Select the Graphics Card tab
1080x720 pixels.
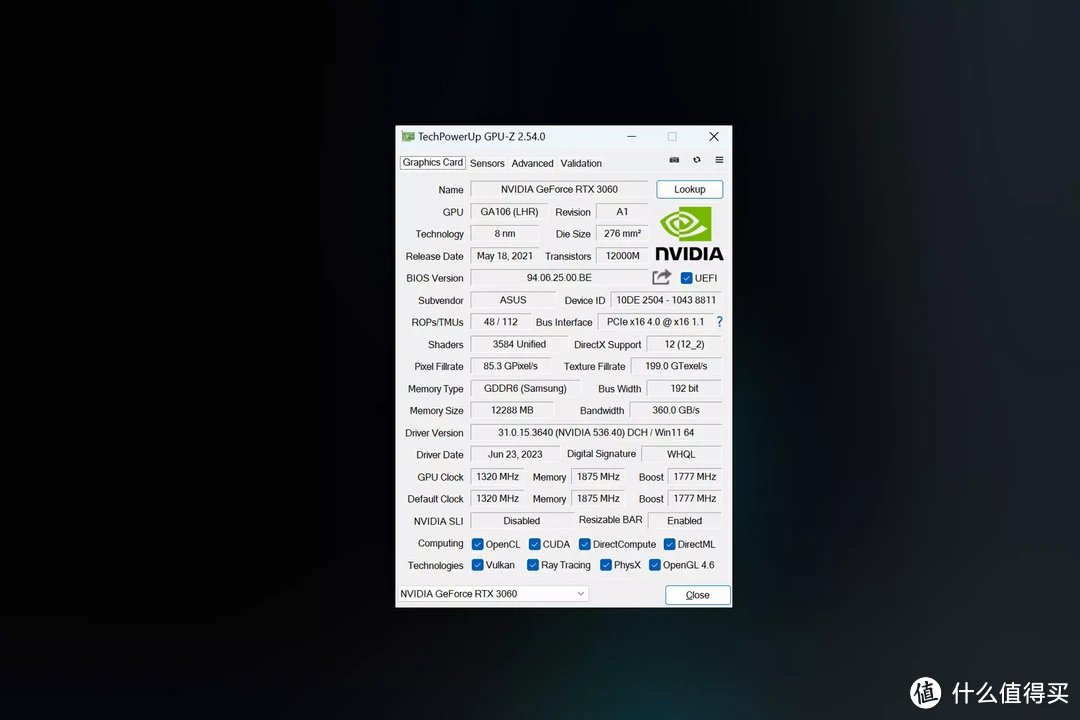[433, 163]
